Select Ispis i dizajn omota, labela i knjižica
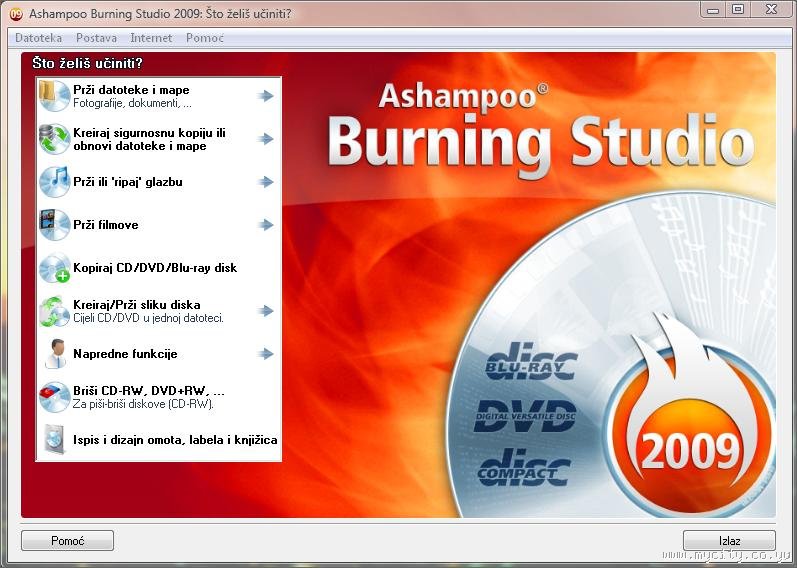 pyautogui.click(x=159, y=440)
